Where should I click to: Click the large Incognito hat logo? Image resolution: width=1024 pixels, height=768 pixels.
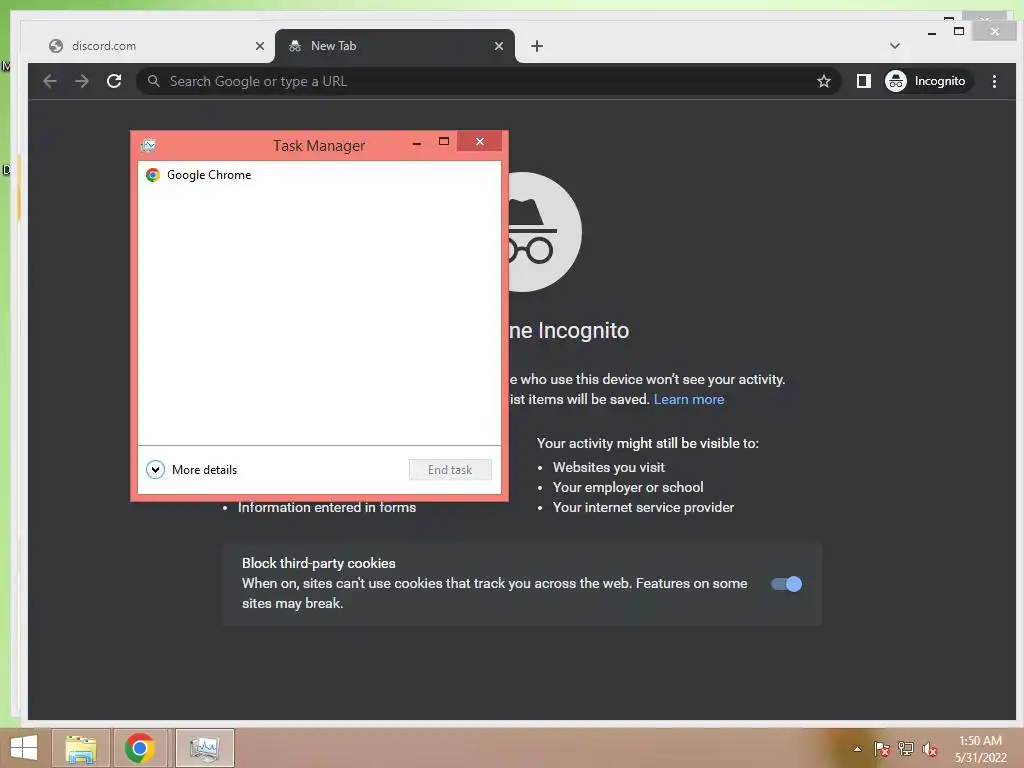(545, 232)
